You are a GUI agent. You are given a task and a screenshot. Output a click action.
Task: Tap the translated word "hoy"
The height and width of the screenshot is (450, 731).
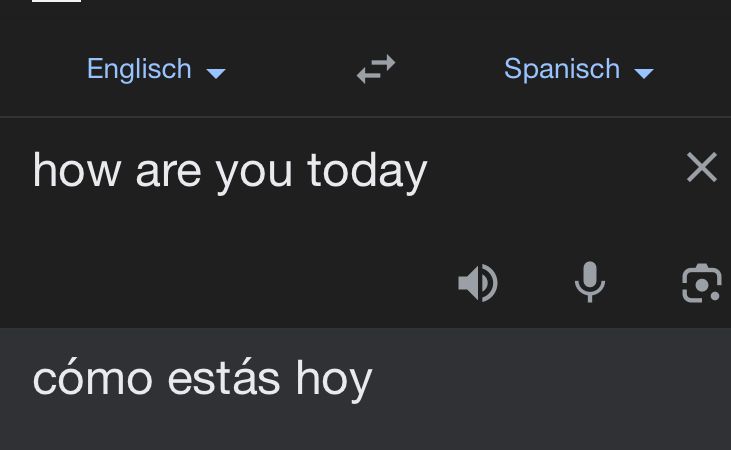(334, 379)
